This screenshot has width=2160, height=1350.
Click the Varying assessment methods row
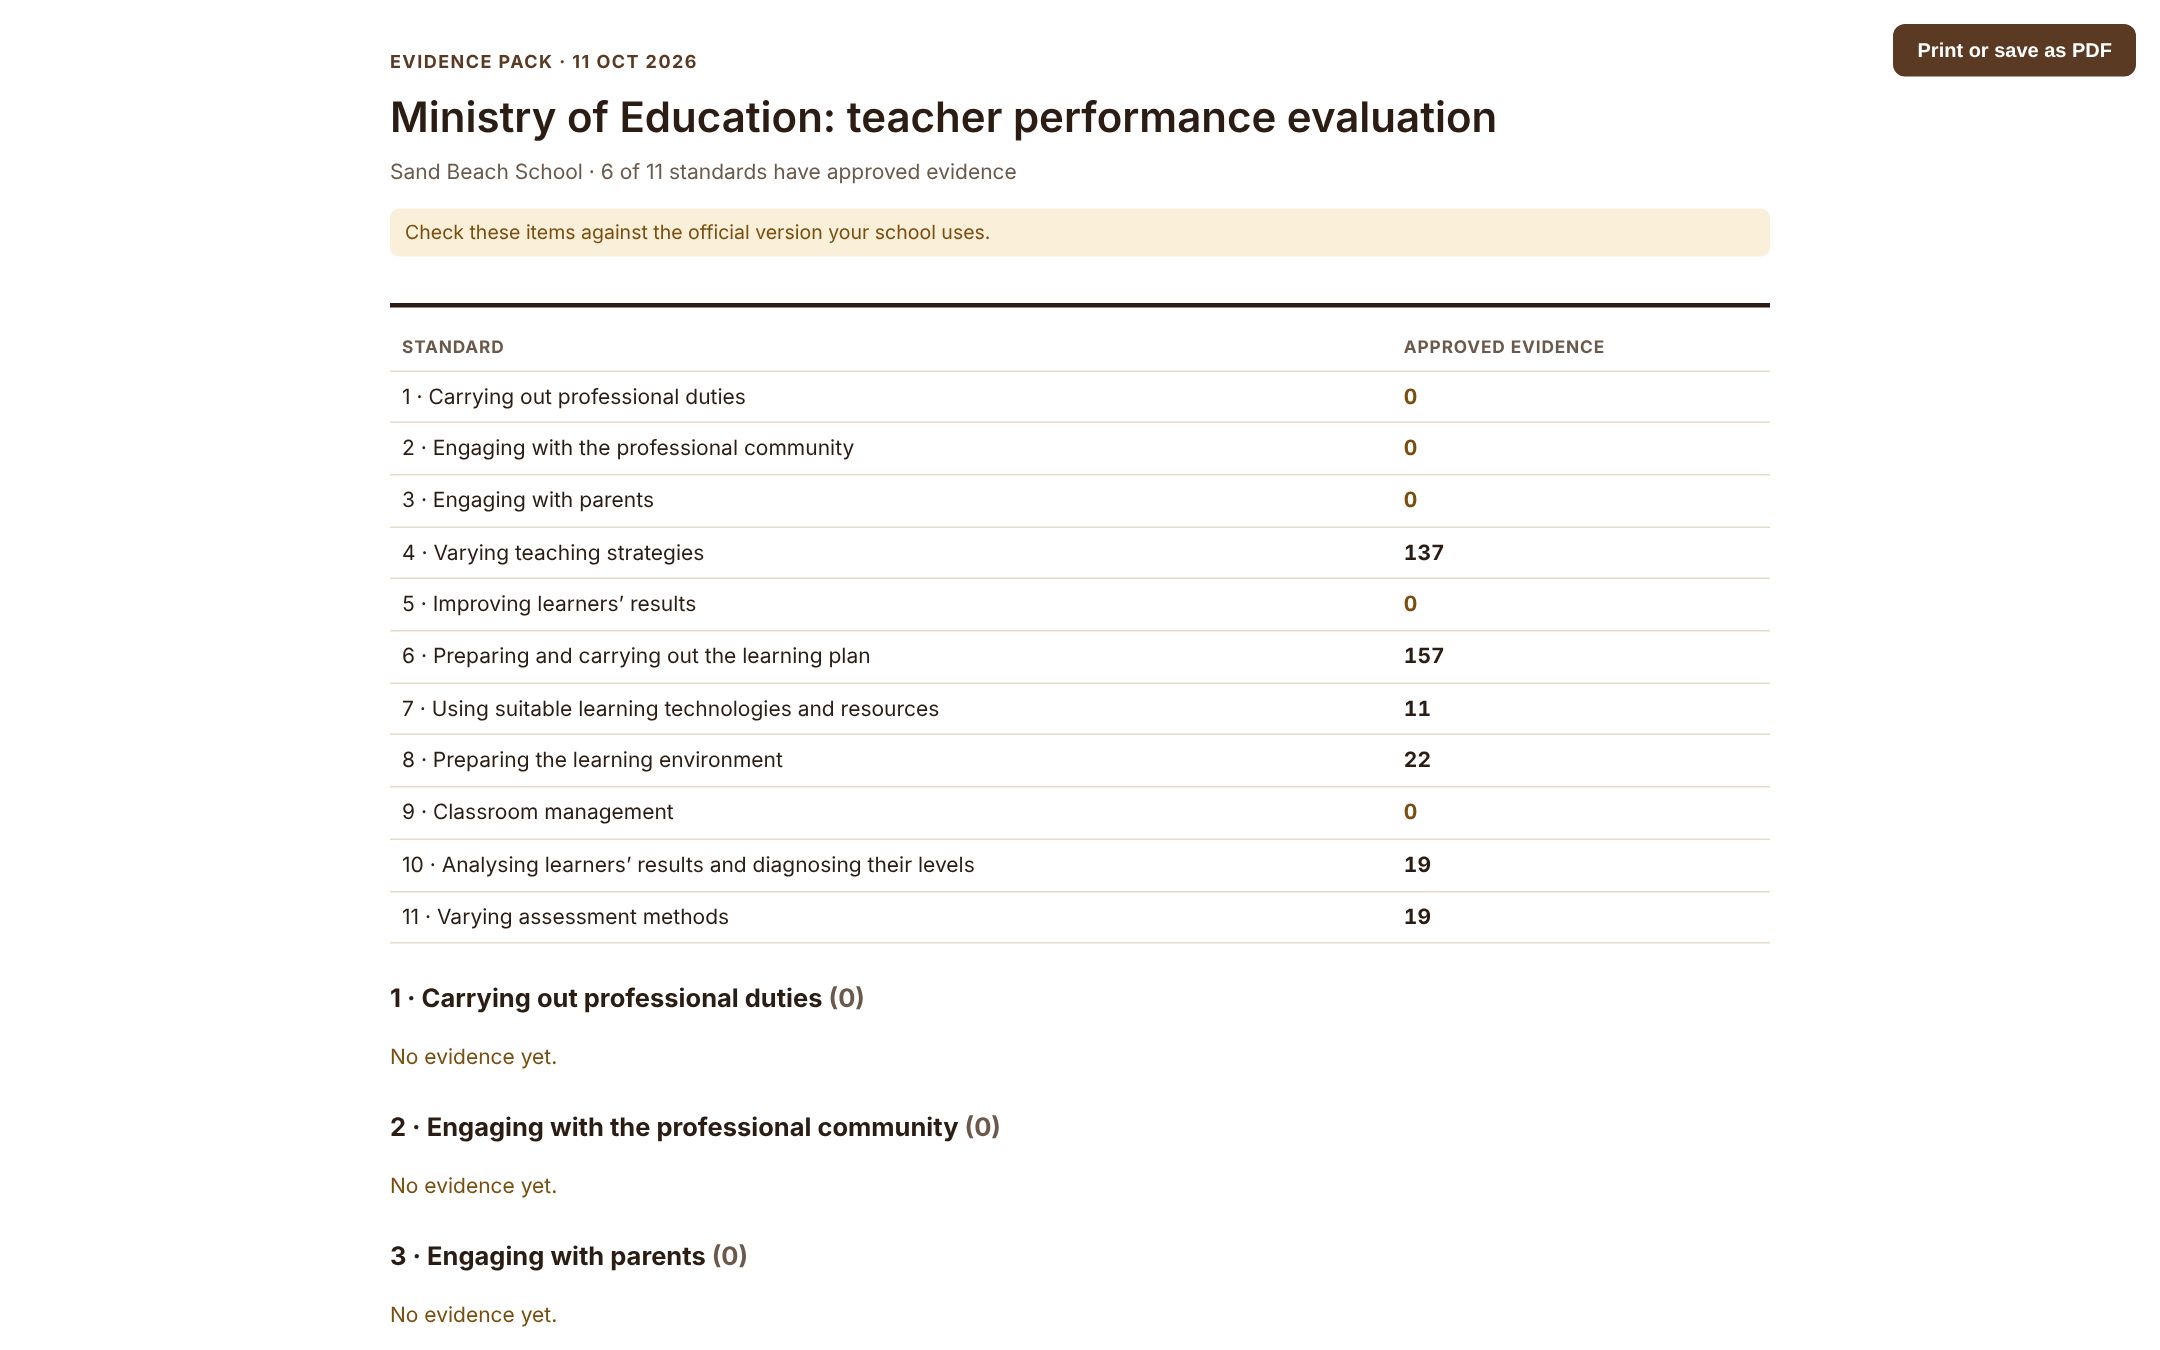pos(1079,917)
